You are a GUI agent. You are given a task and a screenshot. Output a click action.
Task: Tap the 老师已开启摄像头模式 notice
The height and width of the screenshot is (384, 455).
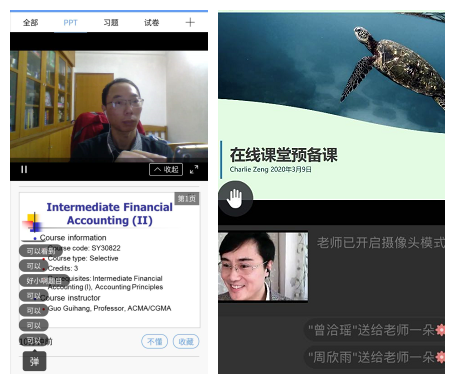point(380,242)
